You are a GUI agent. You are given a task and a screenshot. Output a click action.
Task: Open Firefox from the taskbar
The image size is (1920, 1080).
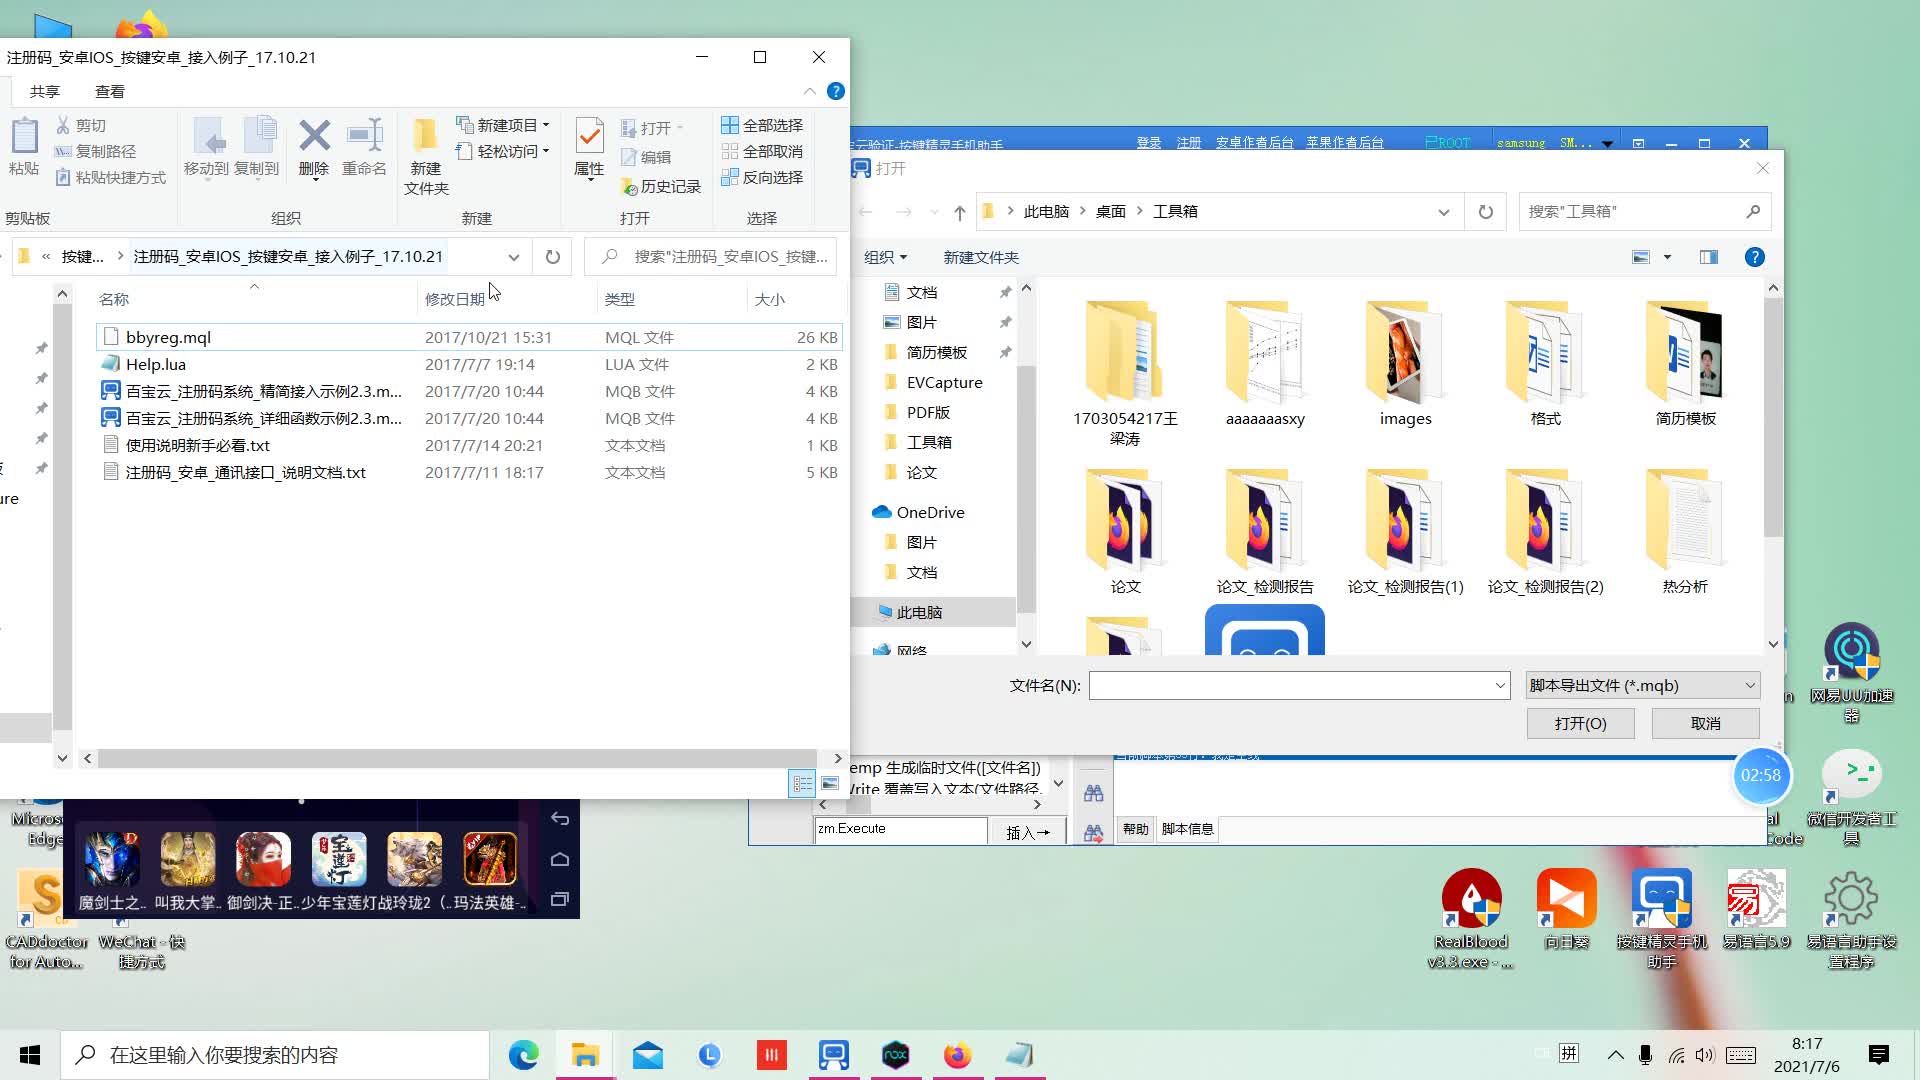pyautogui.click(x=957, y=1054)
